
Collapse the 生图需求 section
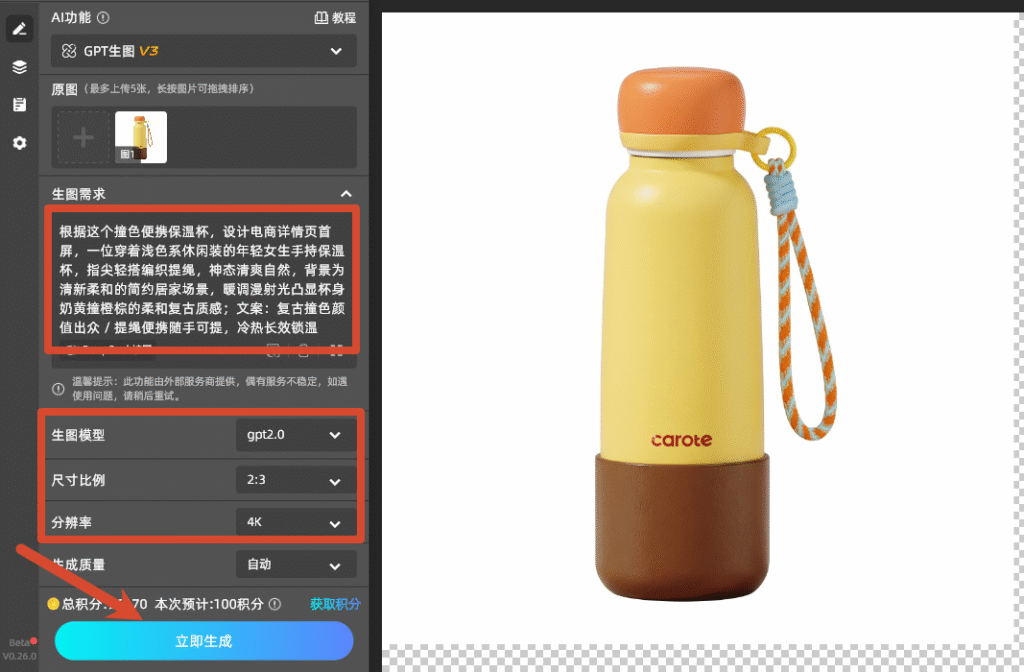click(x=346, y=194)
